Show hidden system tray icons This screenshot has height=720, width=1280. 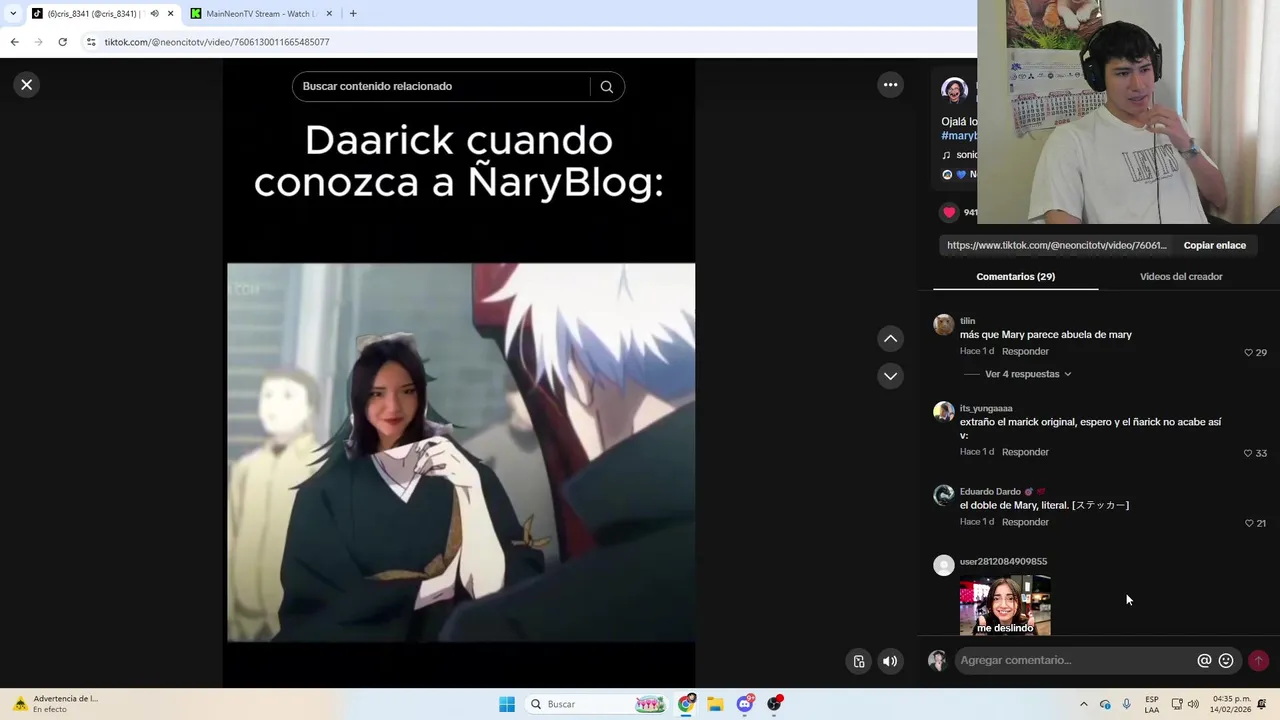point(1083,704)
